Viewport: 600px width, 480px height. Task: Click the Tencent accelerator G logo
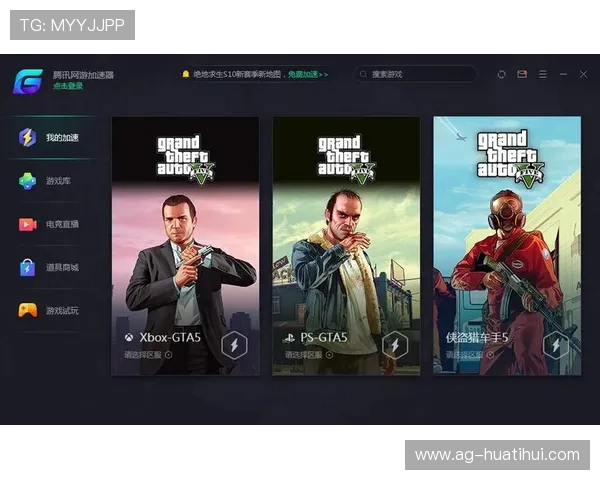[x=28, y=80]
